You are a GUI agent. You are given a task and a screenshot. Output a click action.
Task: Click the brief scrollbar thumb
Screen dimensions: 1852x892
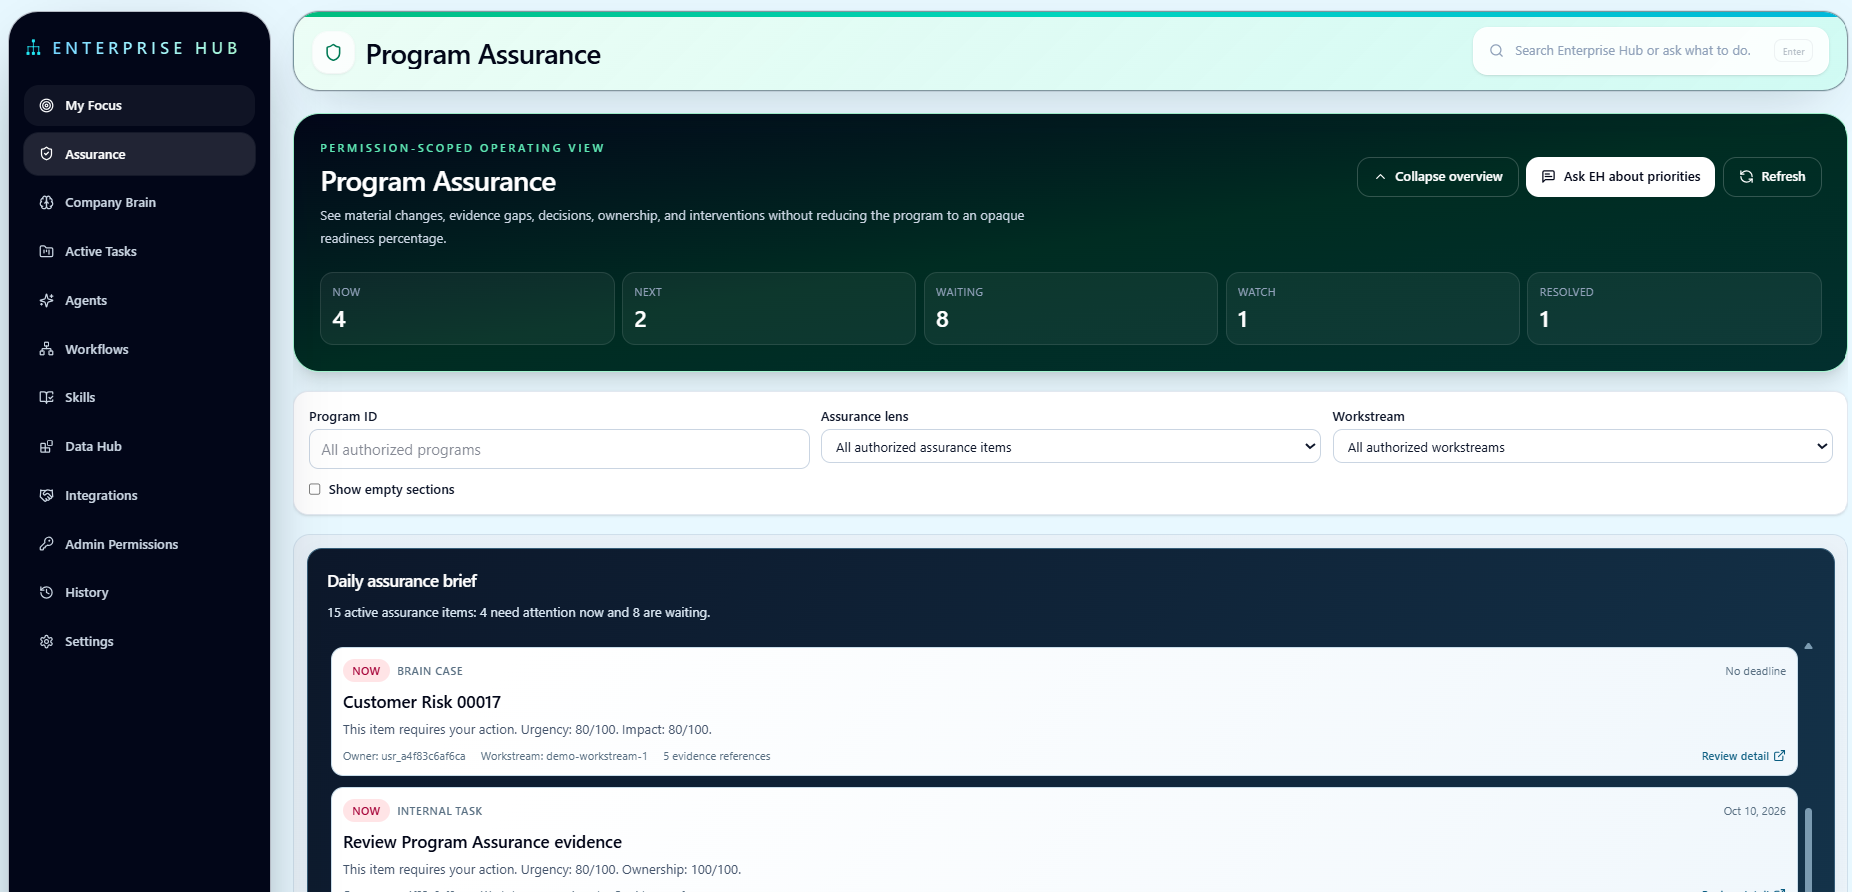point(1808,849)
